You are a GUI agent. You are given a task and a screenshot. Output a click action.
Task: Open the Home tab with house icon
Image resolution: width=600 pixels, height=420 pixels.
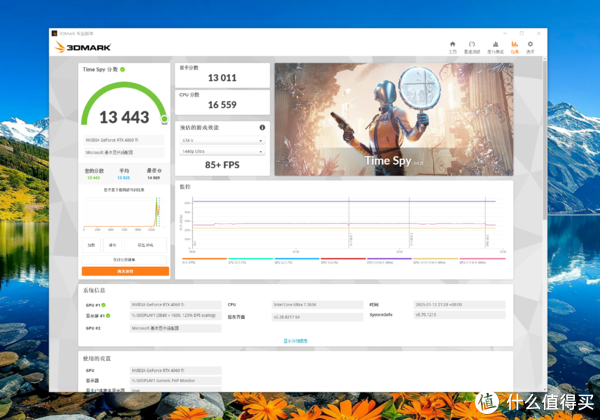pos(452,46)
